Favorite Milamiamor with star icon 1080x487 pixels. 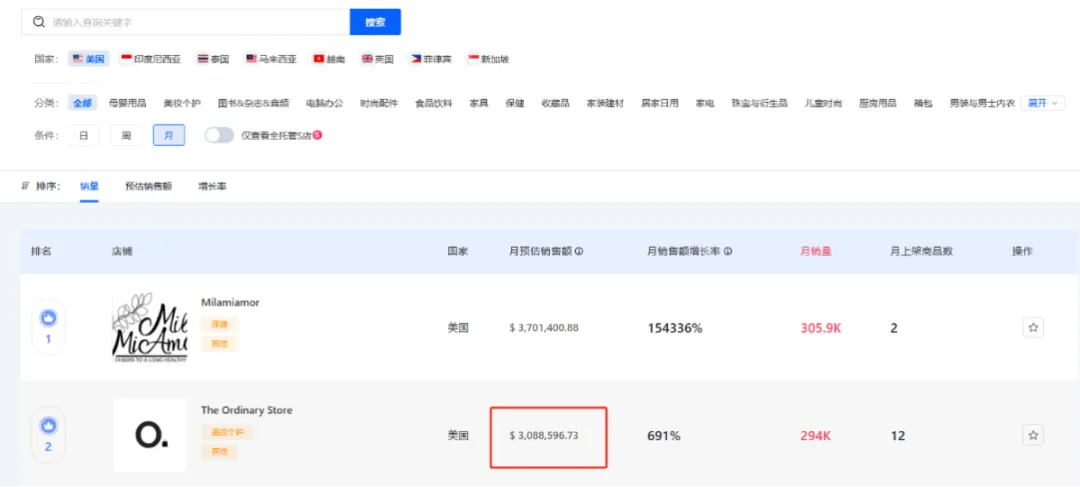(1032, 328)
